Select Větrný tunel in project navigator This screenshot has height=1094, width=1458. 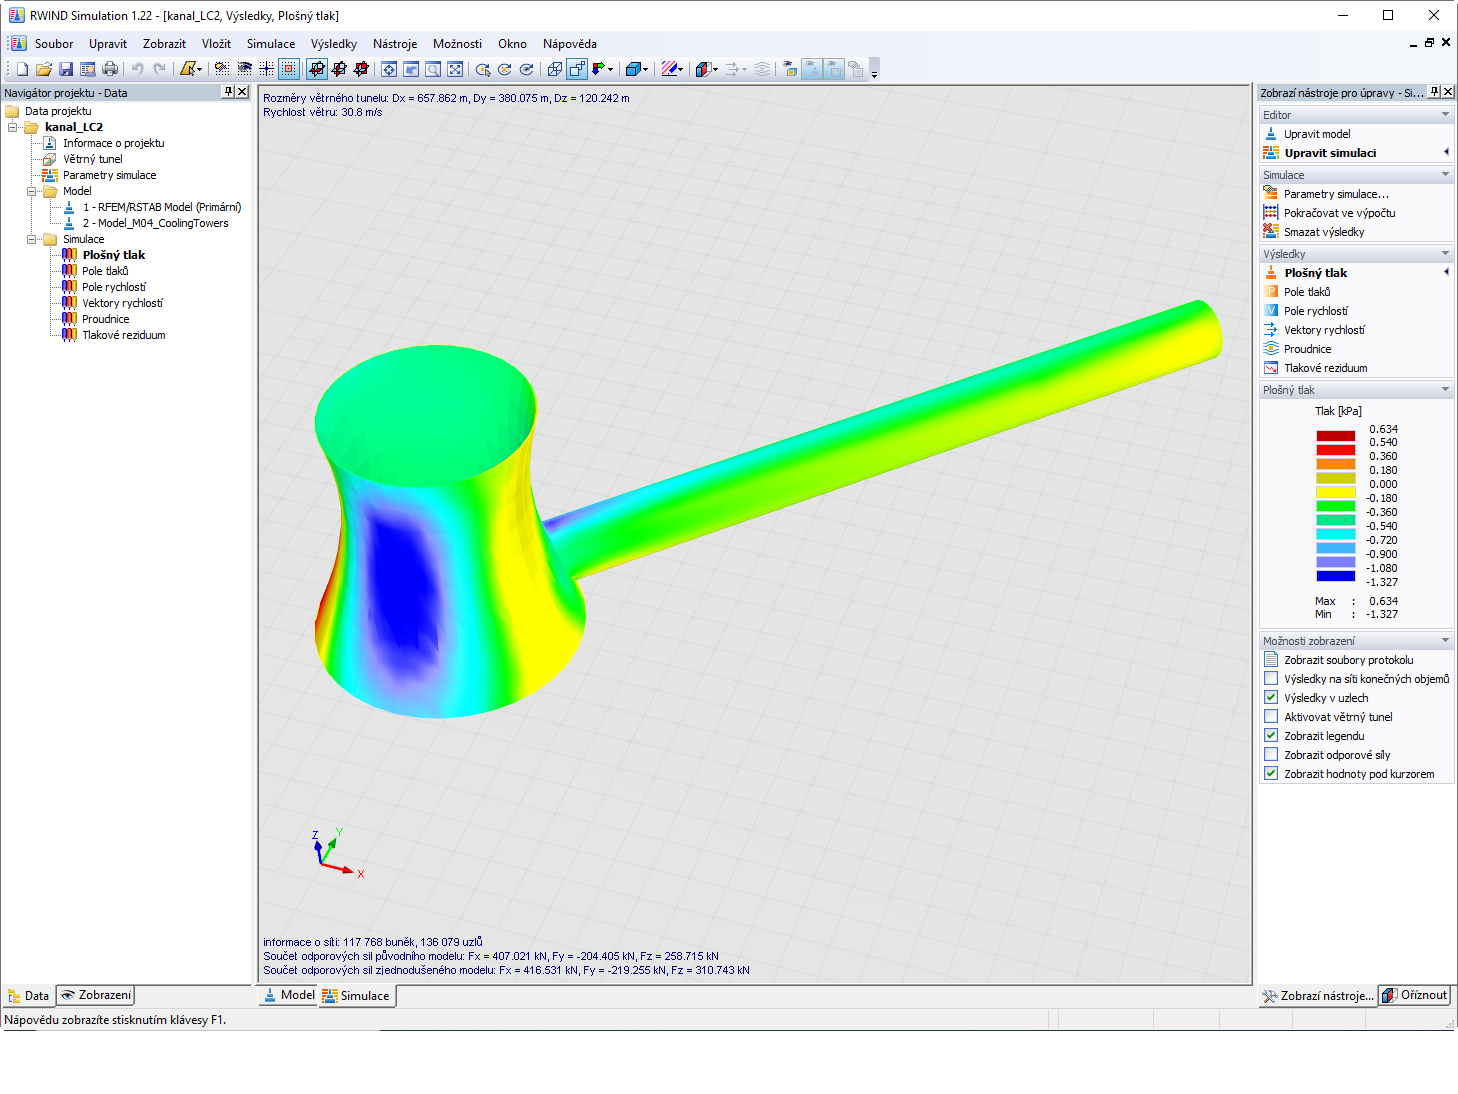point(93,159)
